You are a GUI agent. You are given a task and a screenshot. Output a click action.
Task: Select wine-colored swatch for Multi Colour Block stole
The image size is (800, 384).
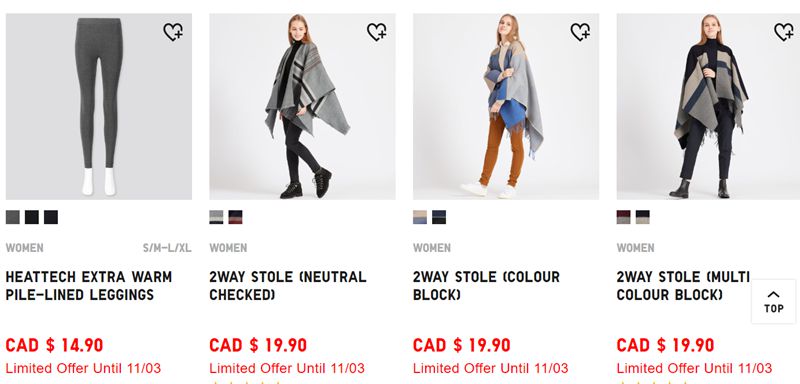pos(623,217)
